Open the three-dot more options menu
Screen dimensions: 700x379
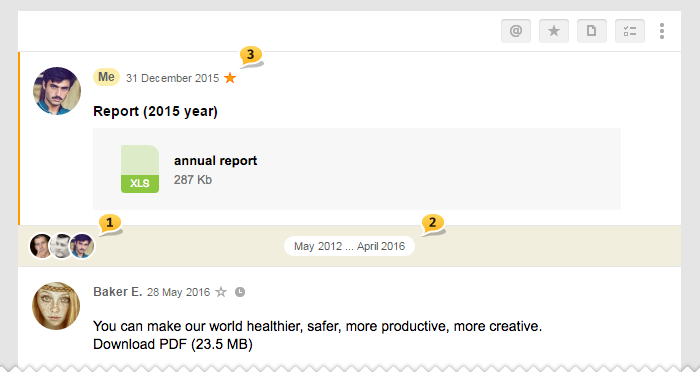point(662,31)
